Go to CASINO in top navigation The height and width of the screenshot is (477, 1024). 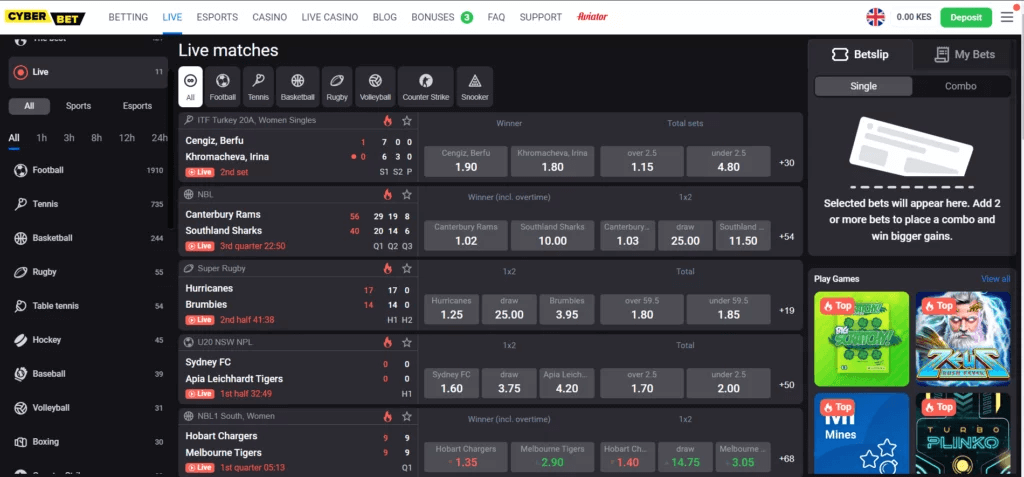click(270, 18)
